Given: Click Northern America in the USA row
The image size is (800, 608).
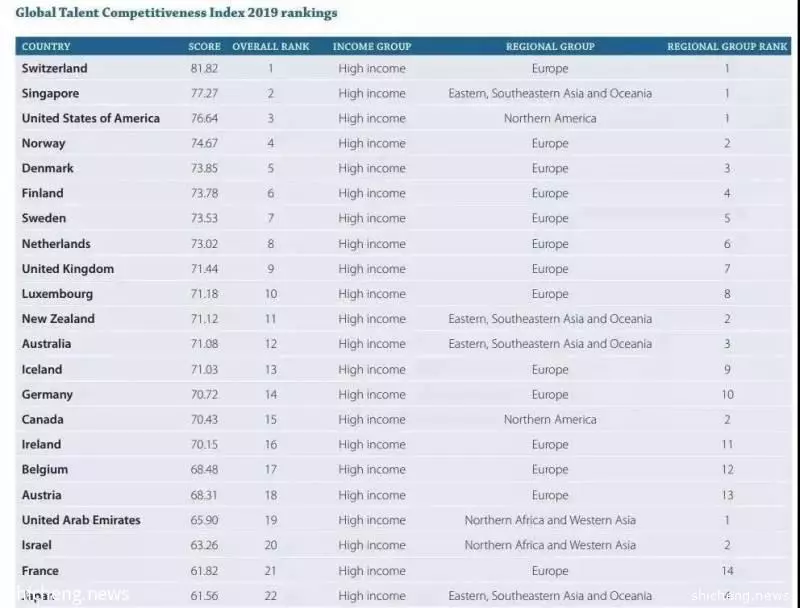Looking at the screenshot, I should point(550,118).
